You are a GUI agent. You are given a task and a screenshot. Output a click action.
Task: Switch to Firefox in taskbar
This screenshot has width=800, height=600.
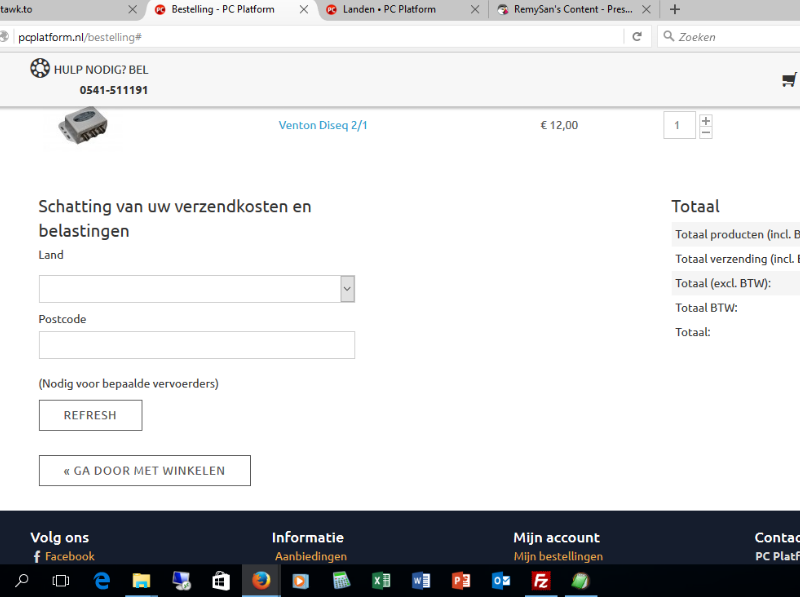(261, 581)
